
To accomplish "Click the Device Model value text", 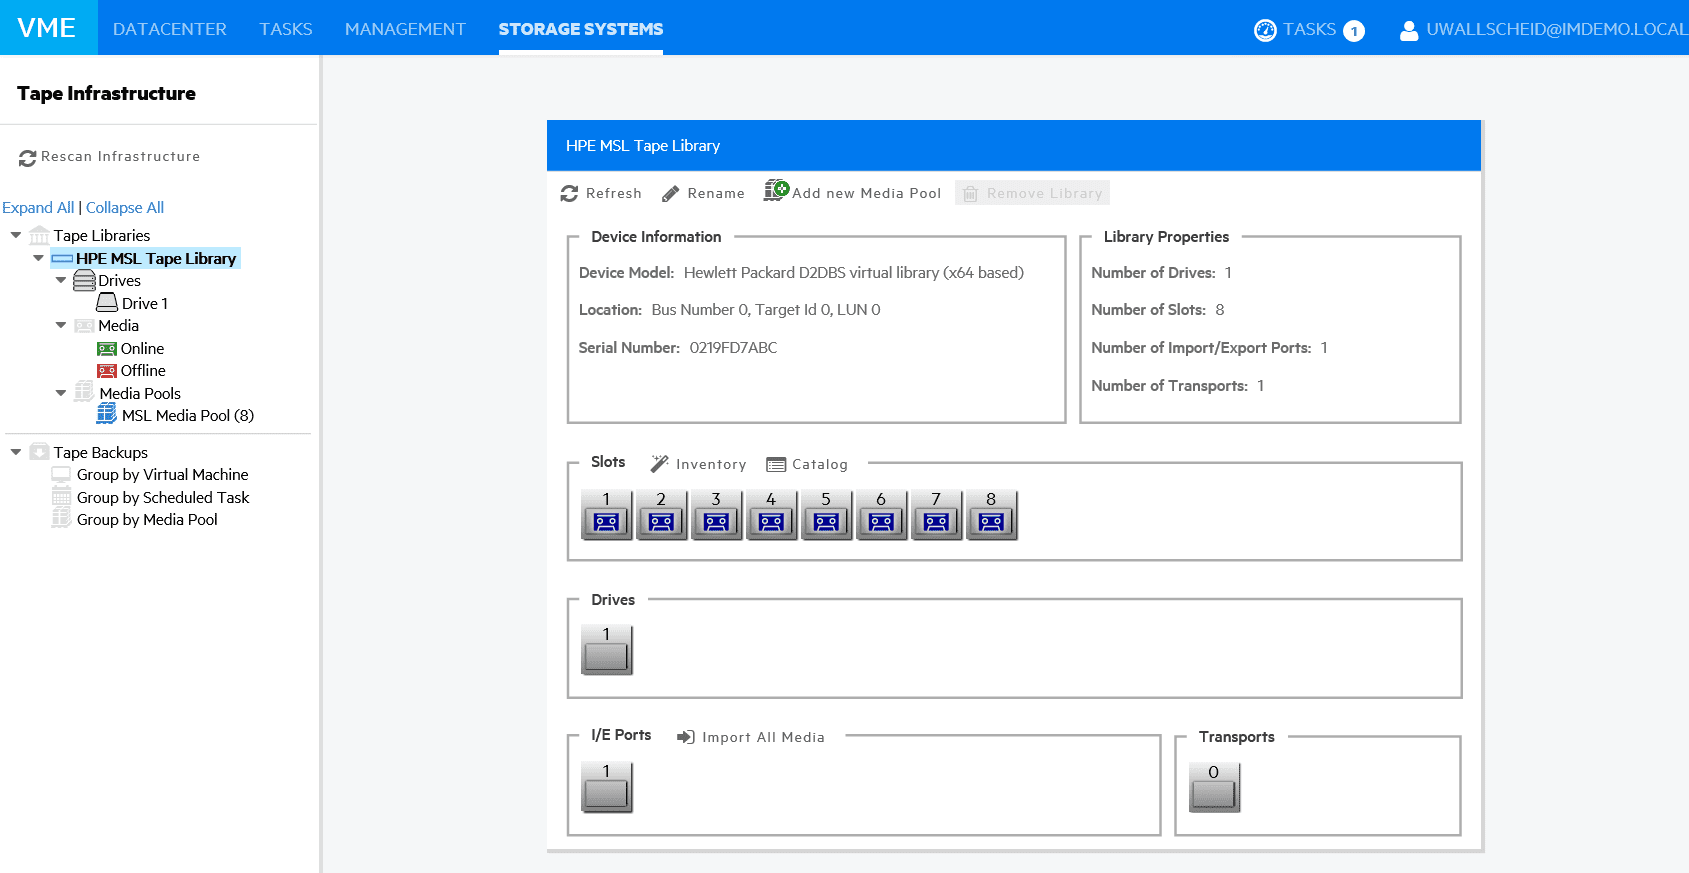I will pos(854,272).
